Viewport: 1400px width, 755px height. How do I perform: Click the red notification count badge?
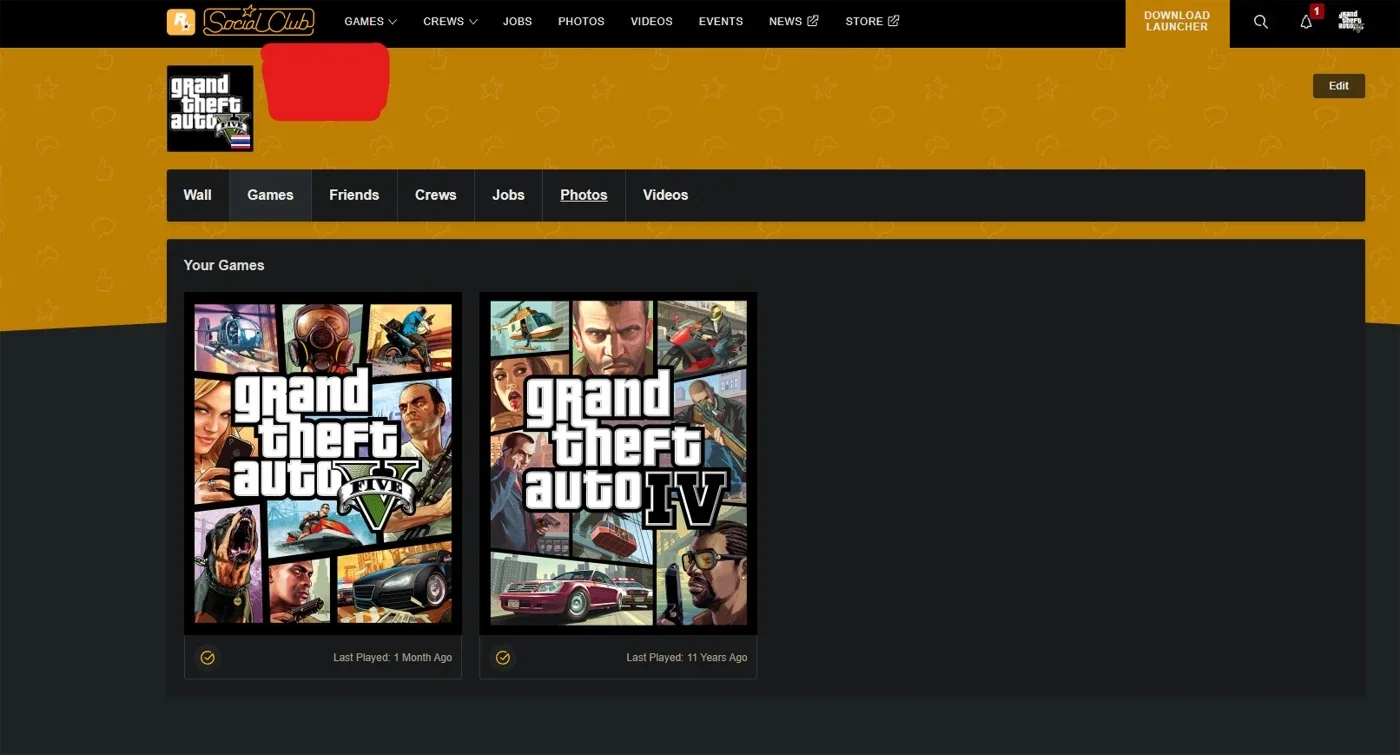pos(1317,11)
